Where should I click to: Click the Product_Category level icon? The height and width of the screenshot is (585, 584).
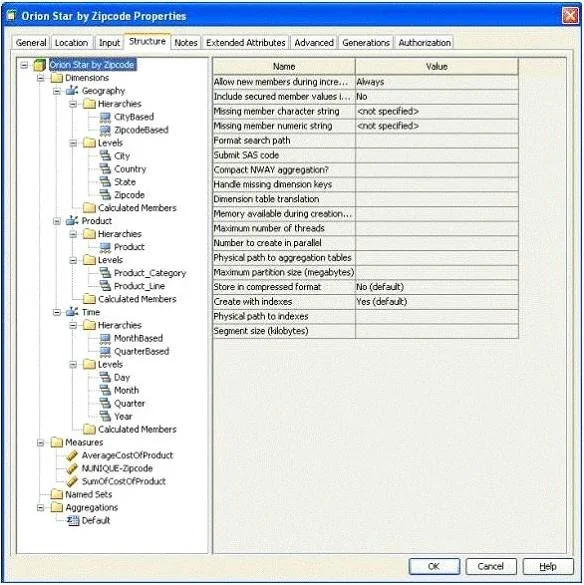(105, 273)
